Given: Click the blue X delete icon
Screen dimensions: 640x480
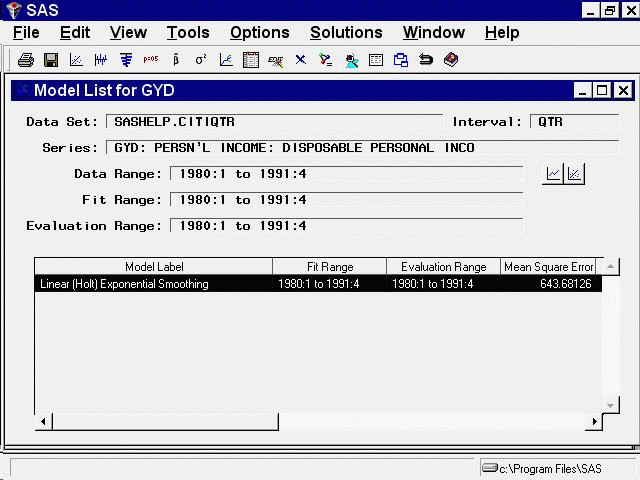Looking at the screenshot, I should coord(300,60).
